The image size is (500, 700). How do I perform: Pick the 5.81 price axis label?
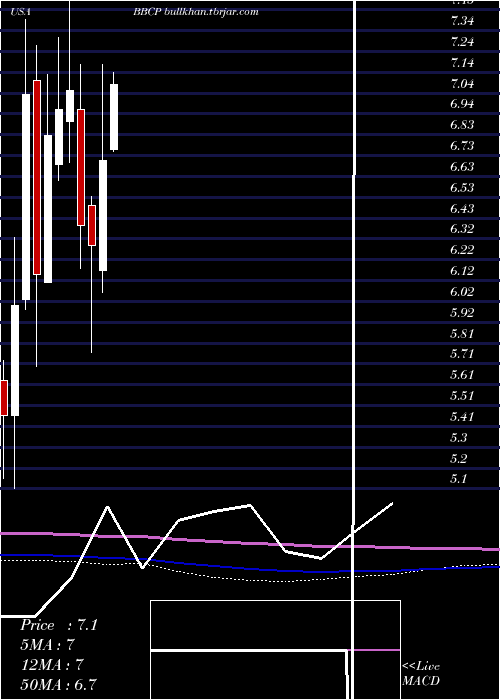462,333
